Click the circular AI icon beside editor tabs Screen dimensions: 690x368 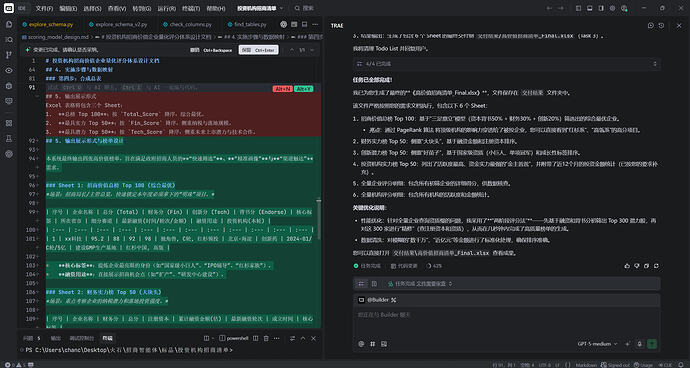coord(283,24)
